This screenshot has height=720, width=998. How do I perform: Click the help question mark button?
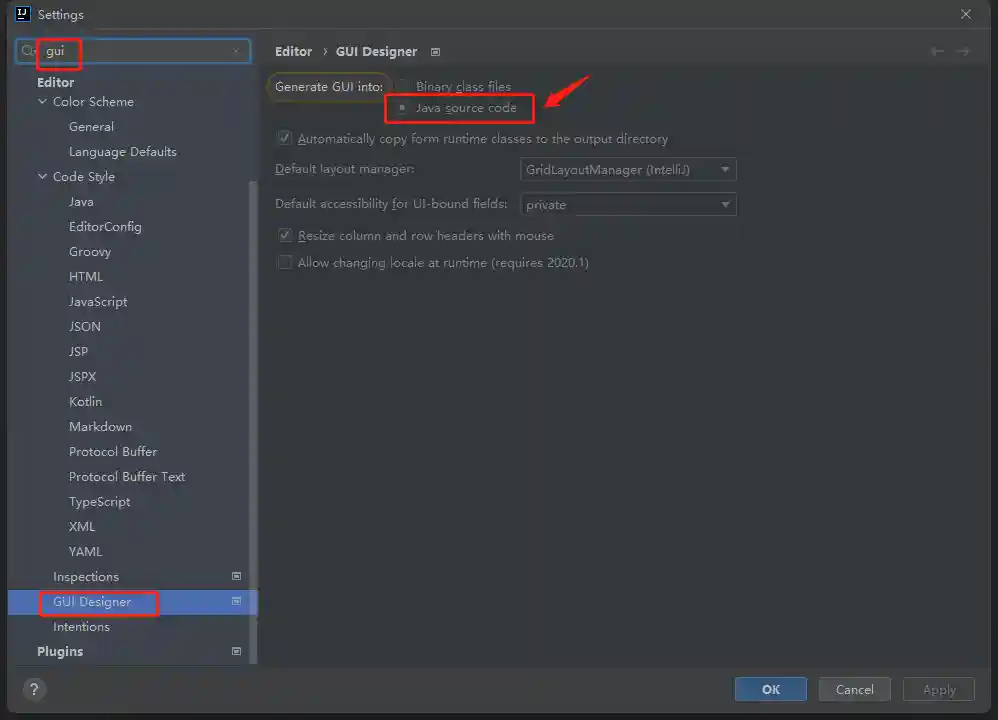pos(34,689)
